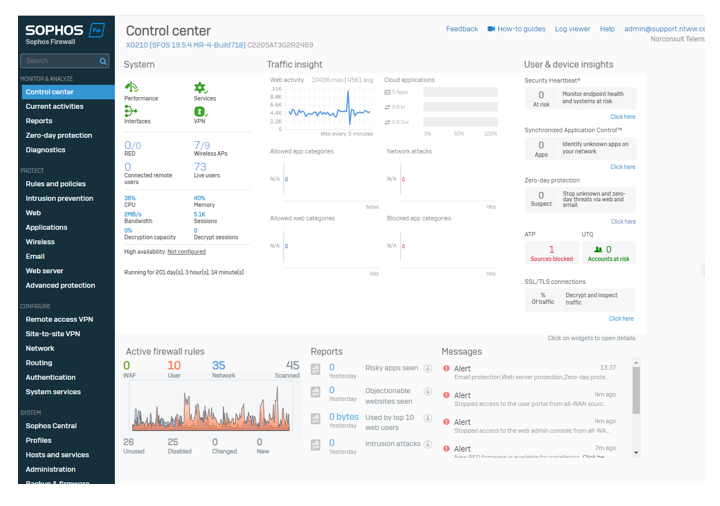
Task: Click here link under Security Heartbeat
Action: coord(622,117)
